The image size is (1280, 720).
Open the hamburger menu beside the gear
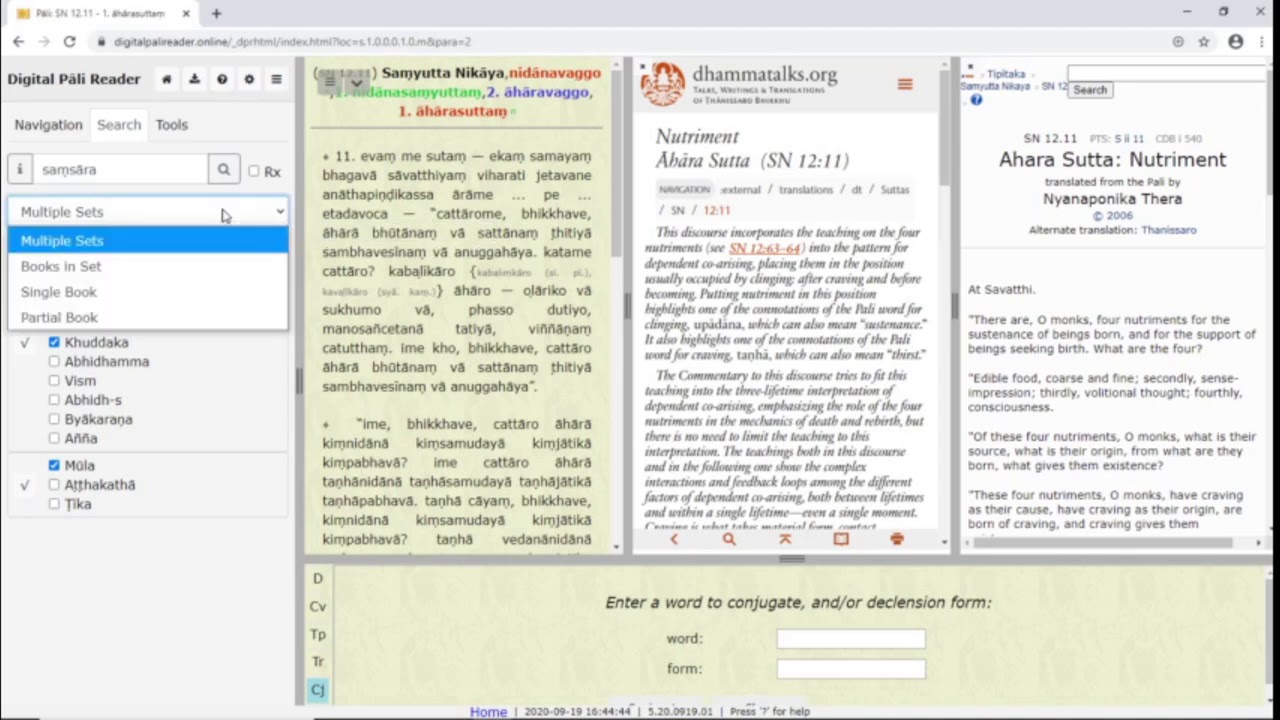[x=276, y=79]
